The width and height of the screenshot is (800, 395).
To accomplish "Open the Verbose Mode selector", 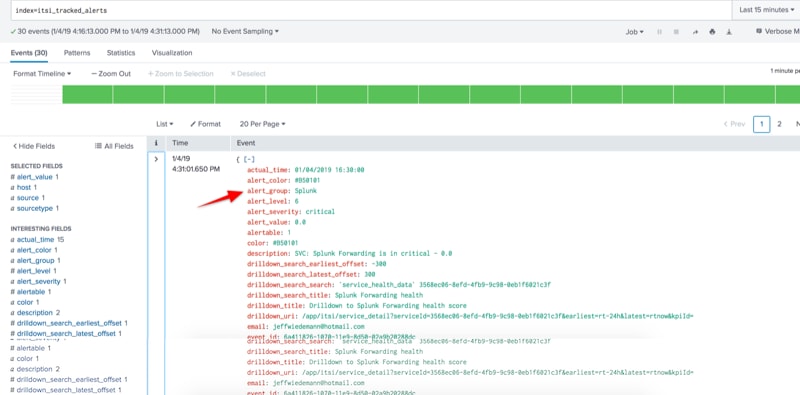I will click(x=778, y=32).
